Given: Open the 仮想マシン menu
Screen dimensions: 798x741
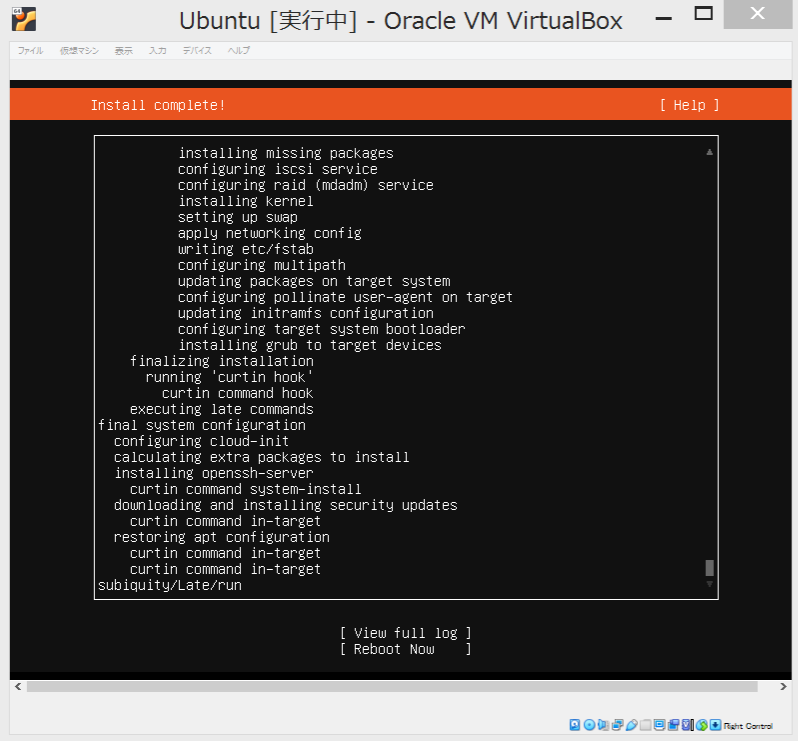Looking at the screenshot, I should (79, 50).
